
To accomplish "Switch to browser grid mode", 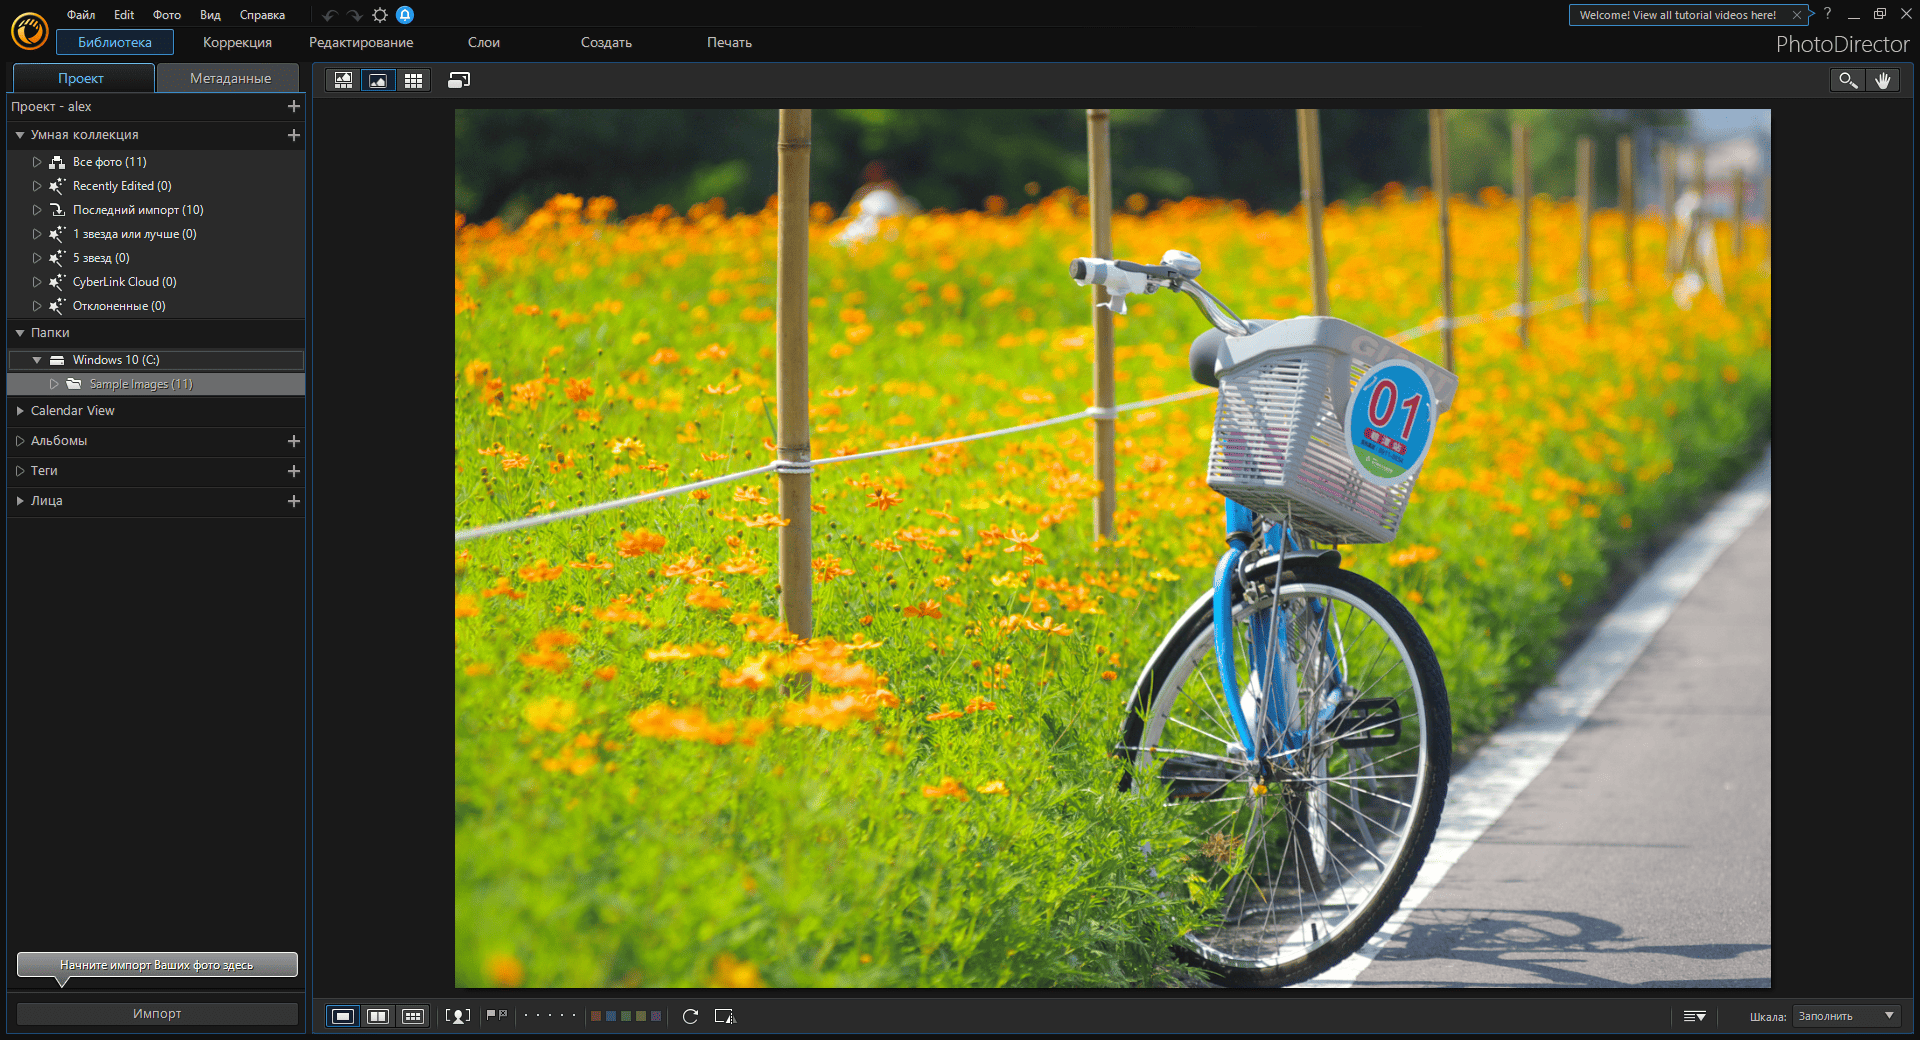I will click(x=413, y=80).
